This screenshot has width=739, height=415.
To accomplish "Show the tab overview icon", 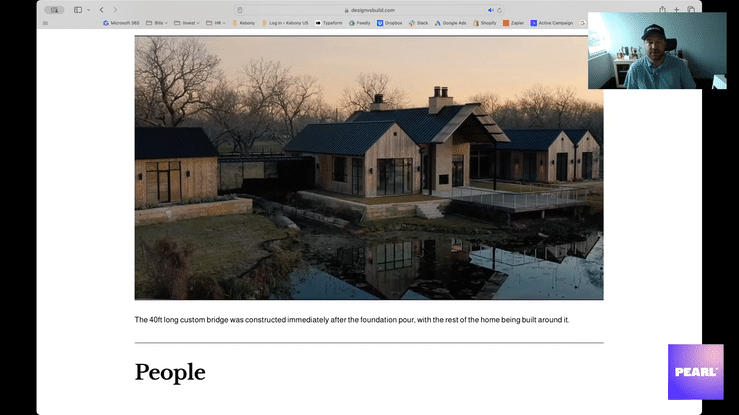I will click(691, 9).
